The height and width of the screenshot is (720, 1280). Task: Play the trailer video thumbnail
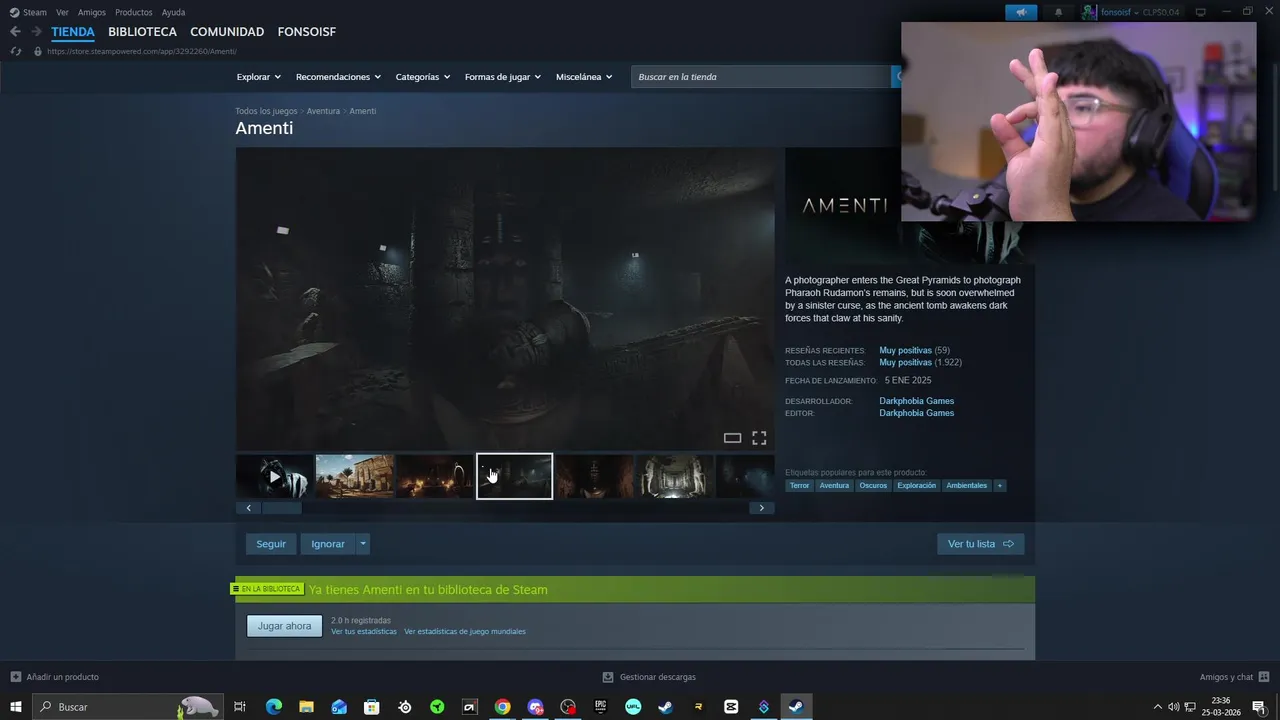click(x=275, y=477)
